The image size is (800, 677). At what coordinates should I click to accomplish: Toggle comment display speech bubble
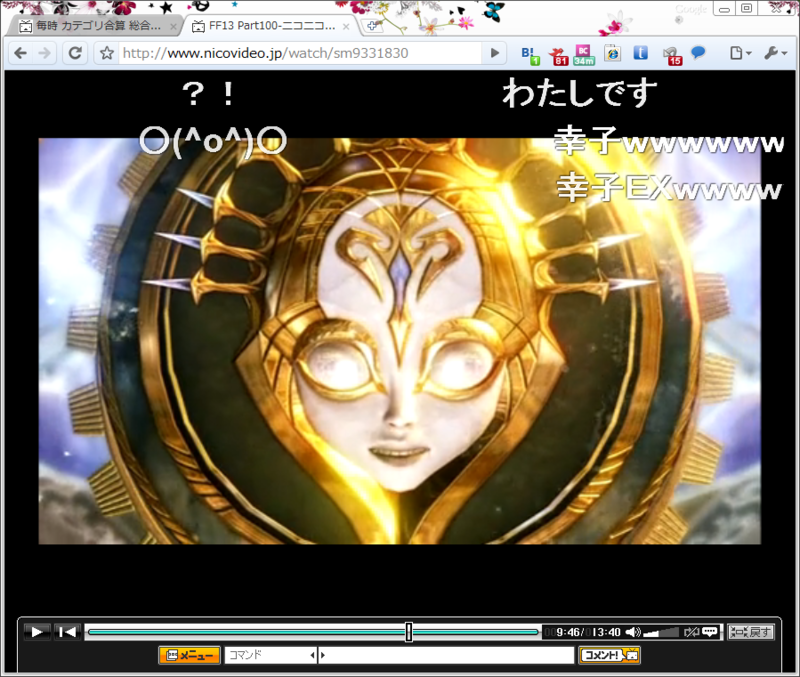click(710, 633)
